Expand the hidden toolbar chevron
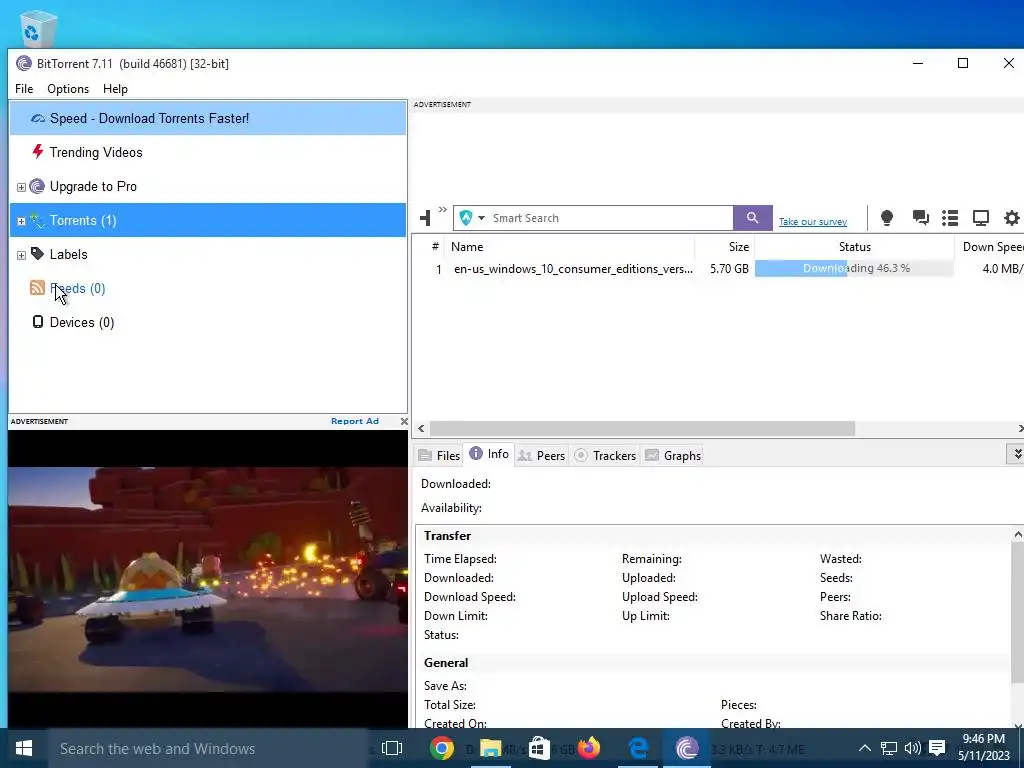 pyautogui.click(x=443, y=210)
